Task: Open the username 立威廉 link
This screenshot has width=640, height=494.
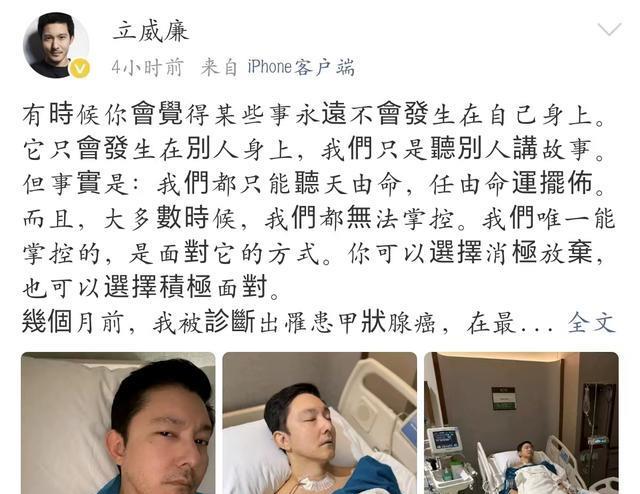Action: tap(151, 31)
